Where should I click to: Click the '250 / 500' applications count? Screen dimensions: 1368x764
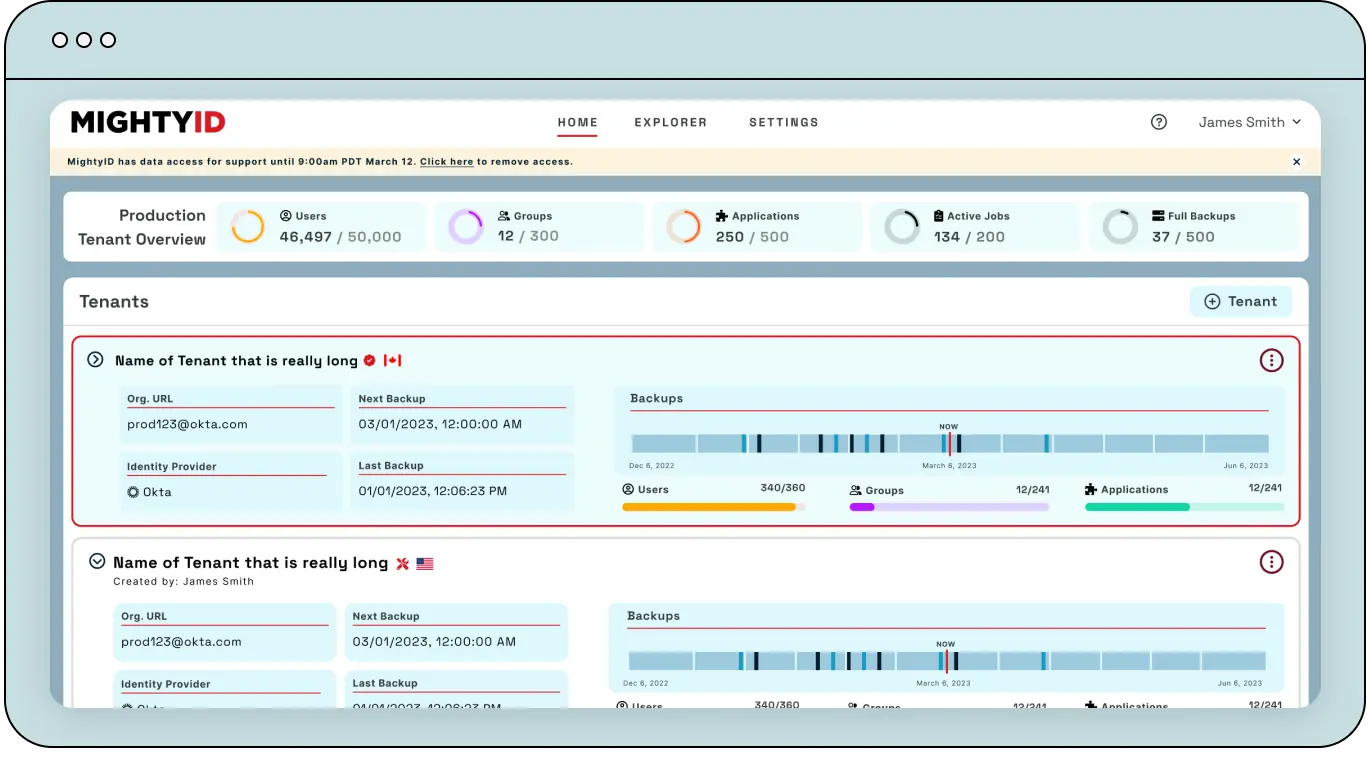click(752, 237)
